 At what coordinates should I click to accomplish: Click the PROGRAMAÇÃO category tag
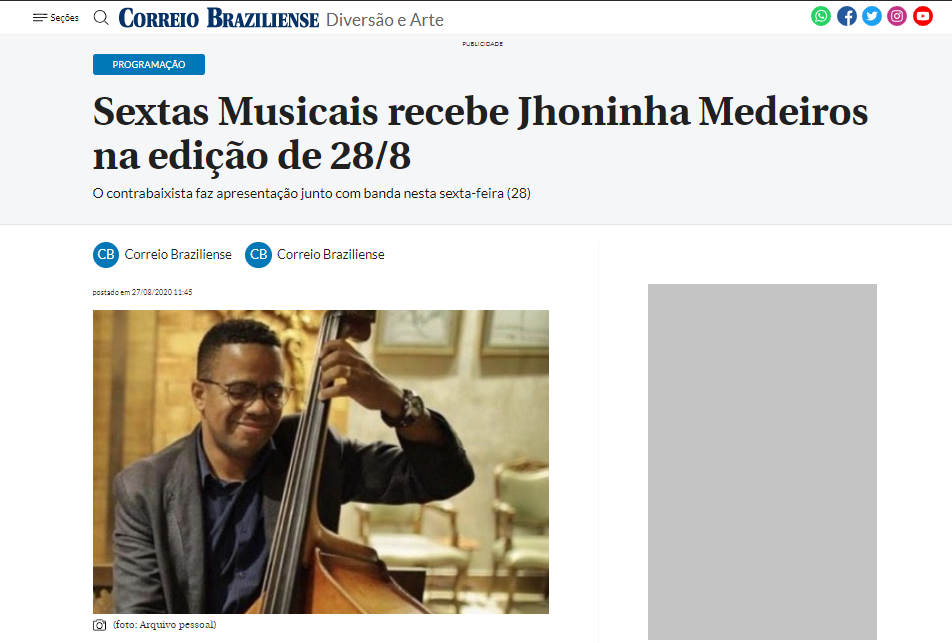[149, 64]
